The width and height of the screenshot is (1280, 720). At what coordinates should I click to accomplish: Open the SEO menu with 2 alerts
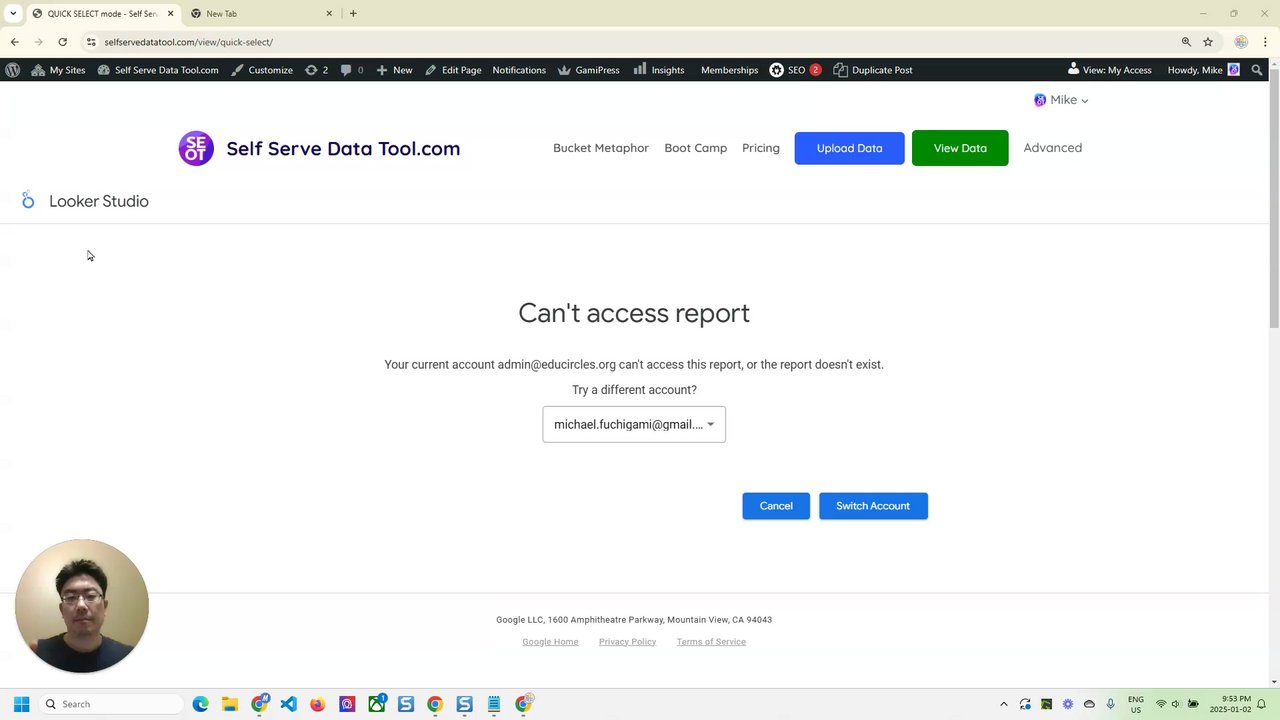pyautogui.click(x=796, y=70)
